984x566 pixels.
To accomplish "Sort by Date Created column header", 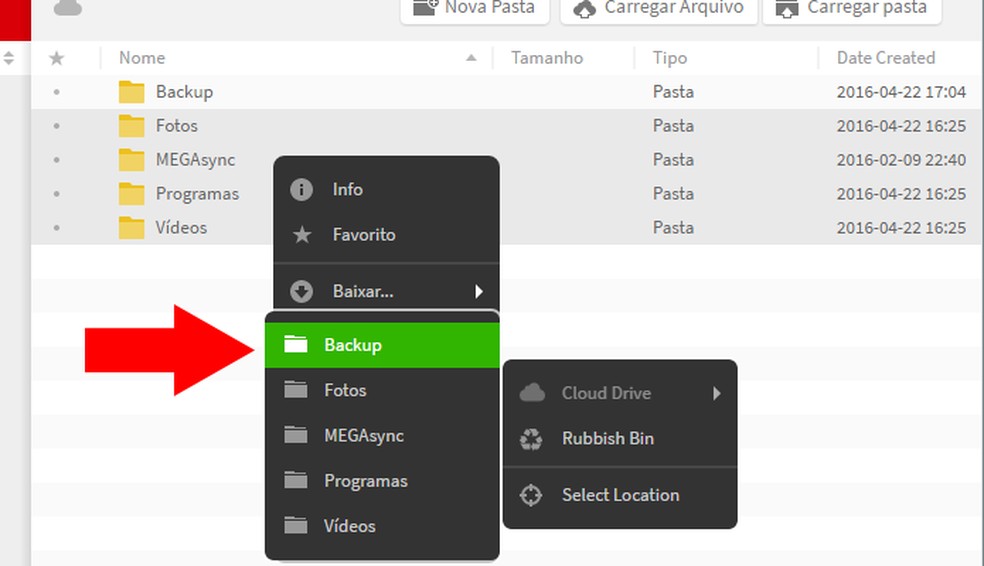I will click(x=885, y=58).
